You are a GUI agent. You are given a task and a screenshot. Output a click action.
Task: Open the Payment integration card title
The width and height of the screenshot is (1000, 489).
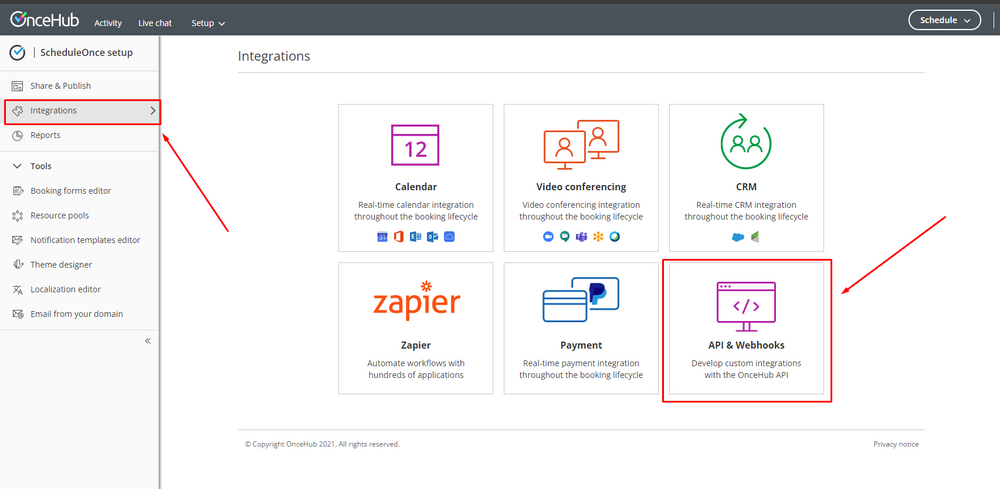point(581,345)
